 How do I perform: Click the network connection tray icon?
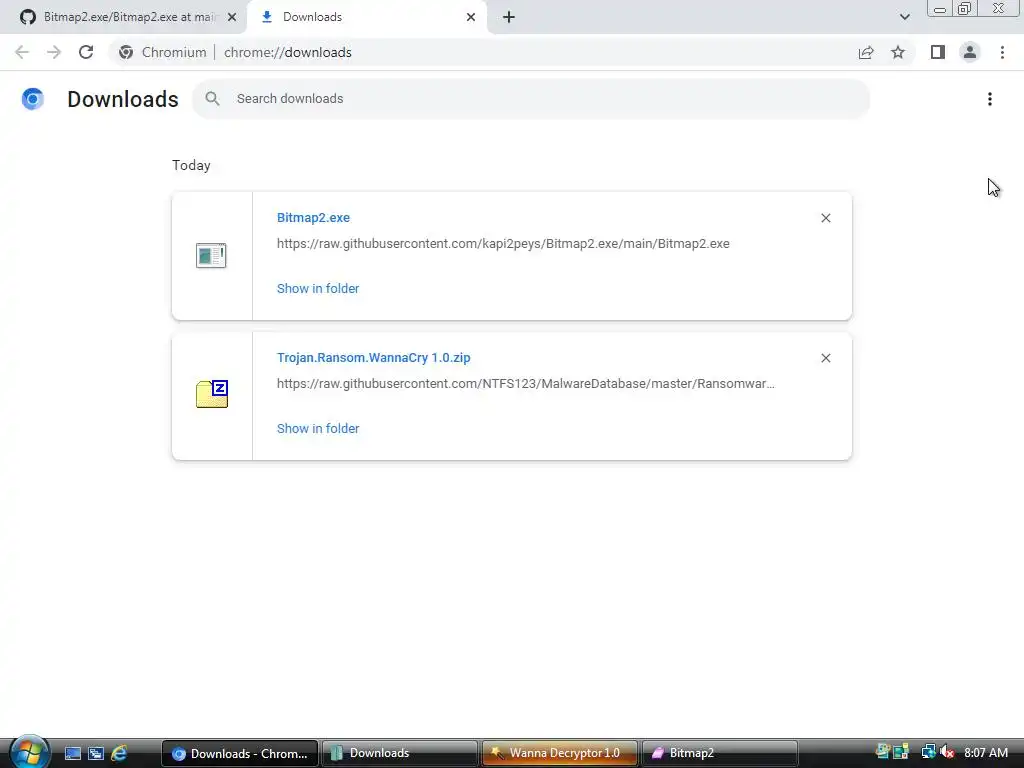927,752
